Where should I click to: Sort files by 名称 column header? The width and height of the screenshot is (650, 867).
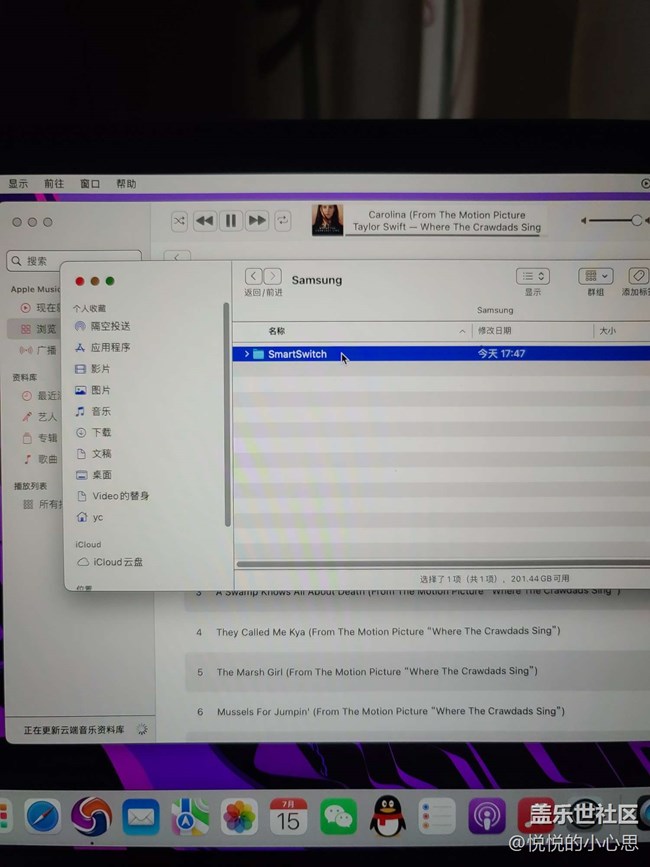click(x=277, y=330)
